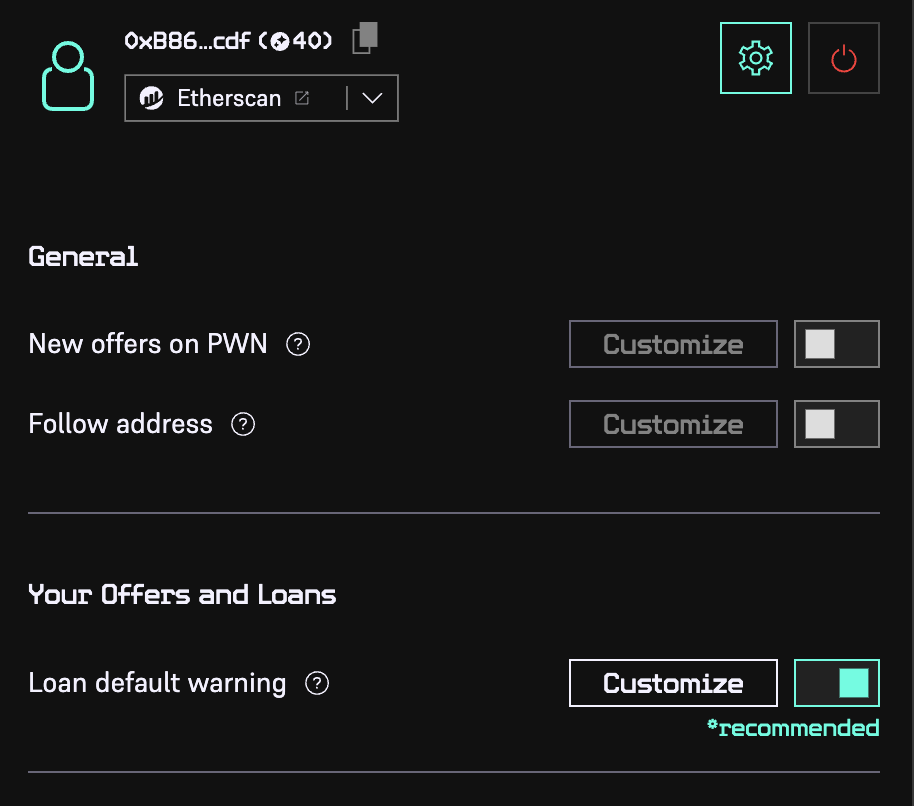Open the Etherscan text link
Image resolution: width=914 pixels, height=806 pixels.
tap(229, 98)
